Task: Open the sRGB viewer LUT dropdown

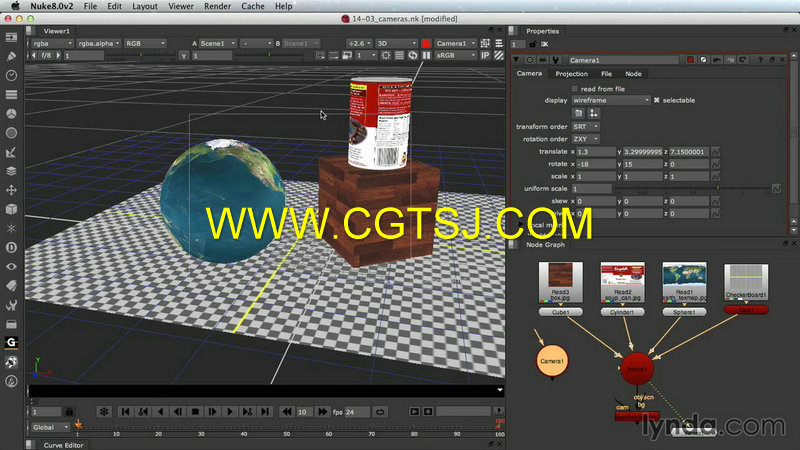Action: coord(456,55)
